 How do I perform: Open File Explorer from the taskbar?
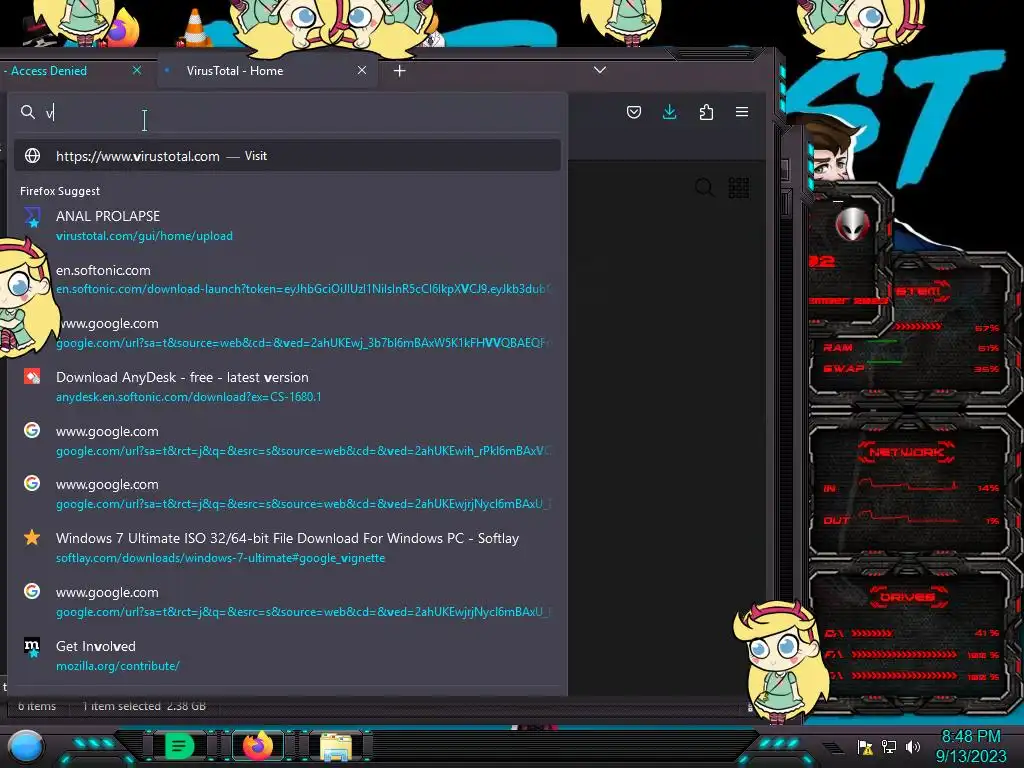(336, 746)
